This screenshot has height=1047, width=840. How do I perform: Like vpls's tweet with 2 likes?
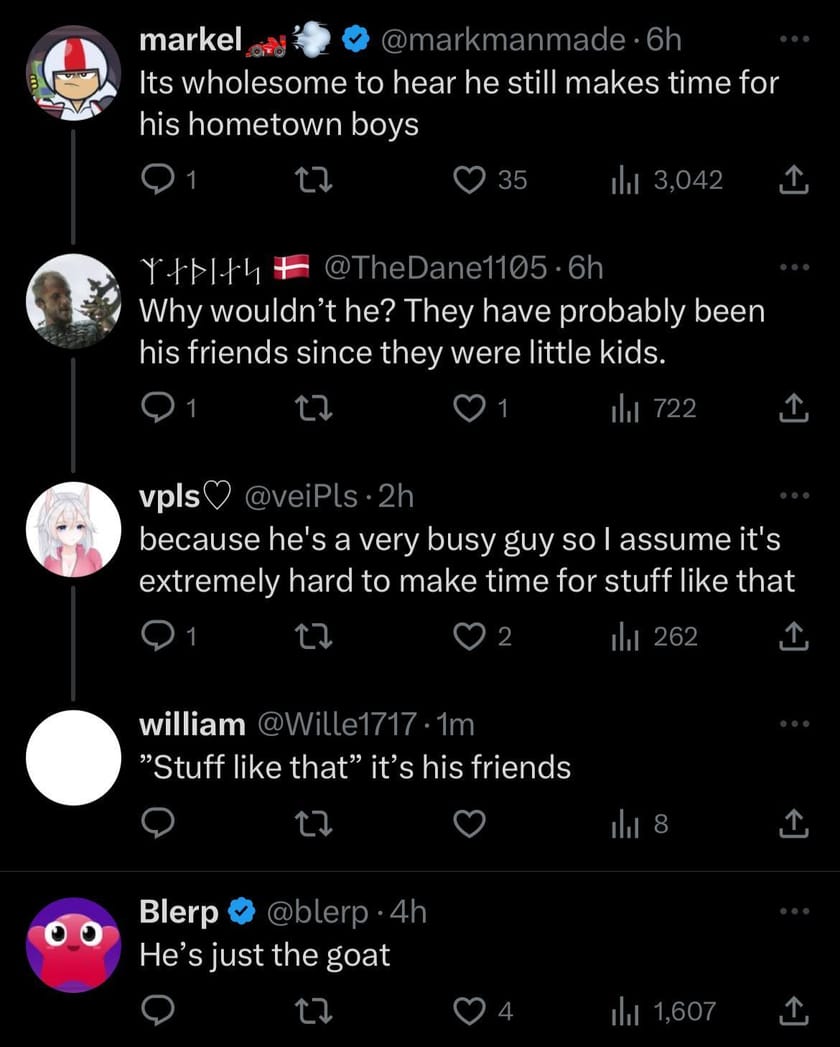point(470,637)
